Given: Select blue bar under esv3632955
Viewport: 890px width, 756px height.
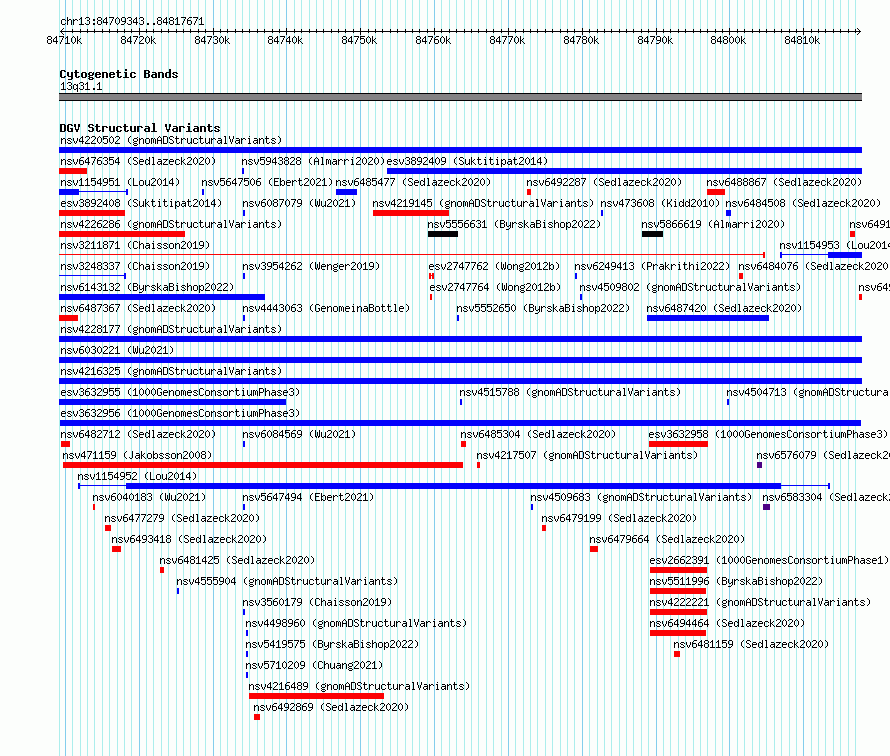Looking at the screenshot, I should (173, 402).
